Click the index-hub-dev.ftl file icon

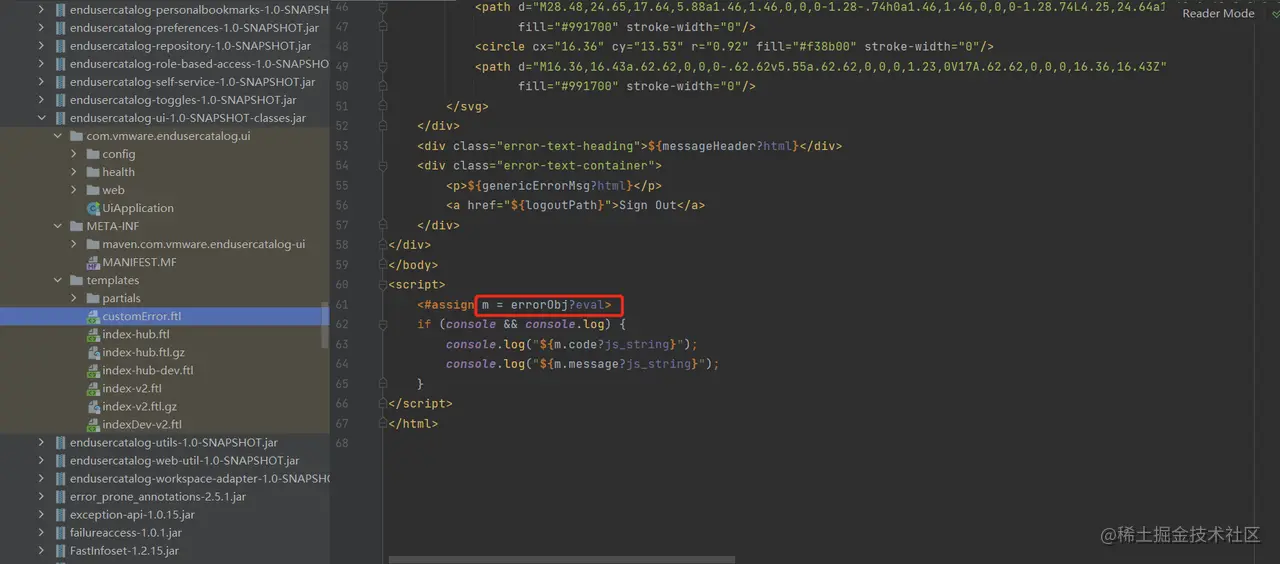(94, 370)
